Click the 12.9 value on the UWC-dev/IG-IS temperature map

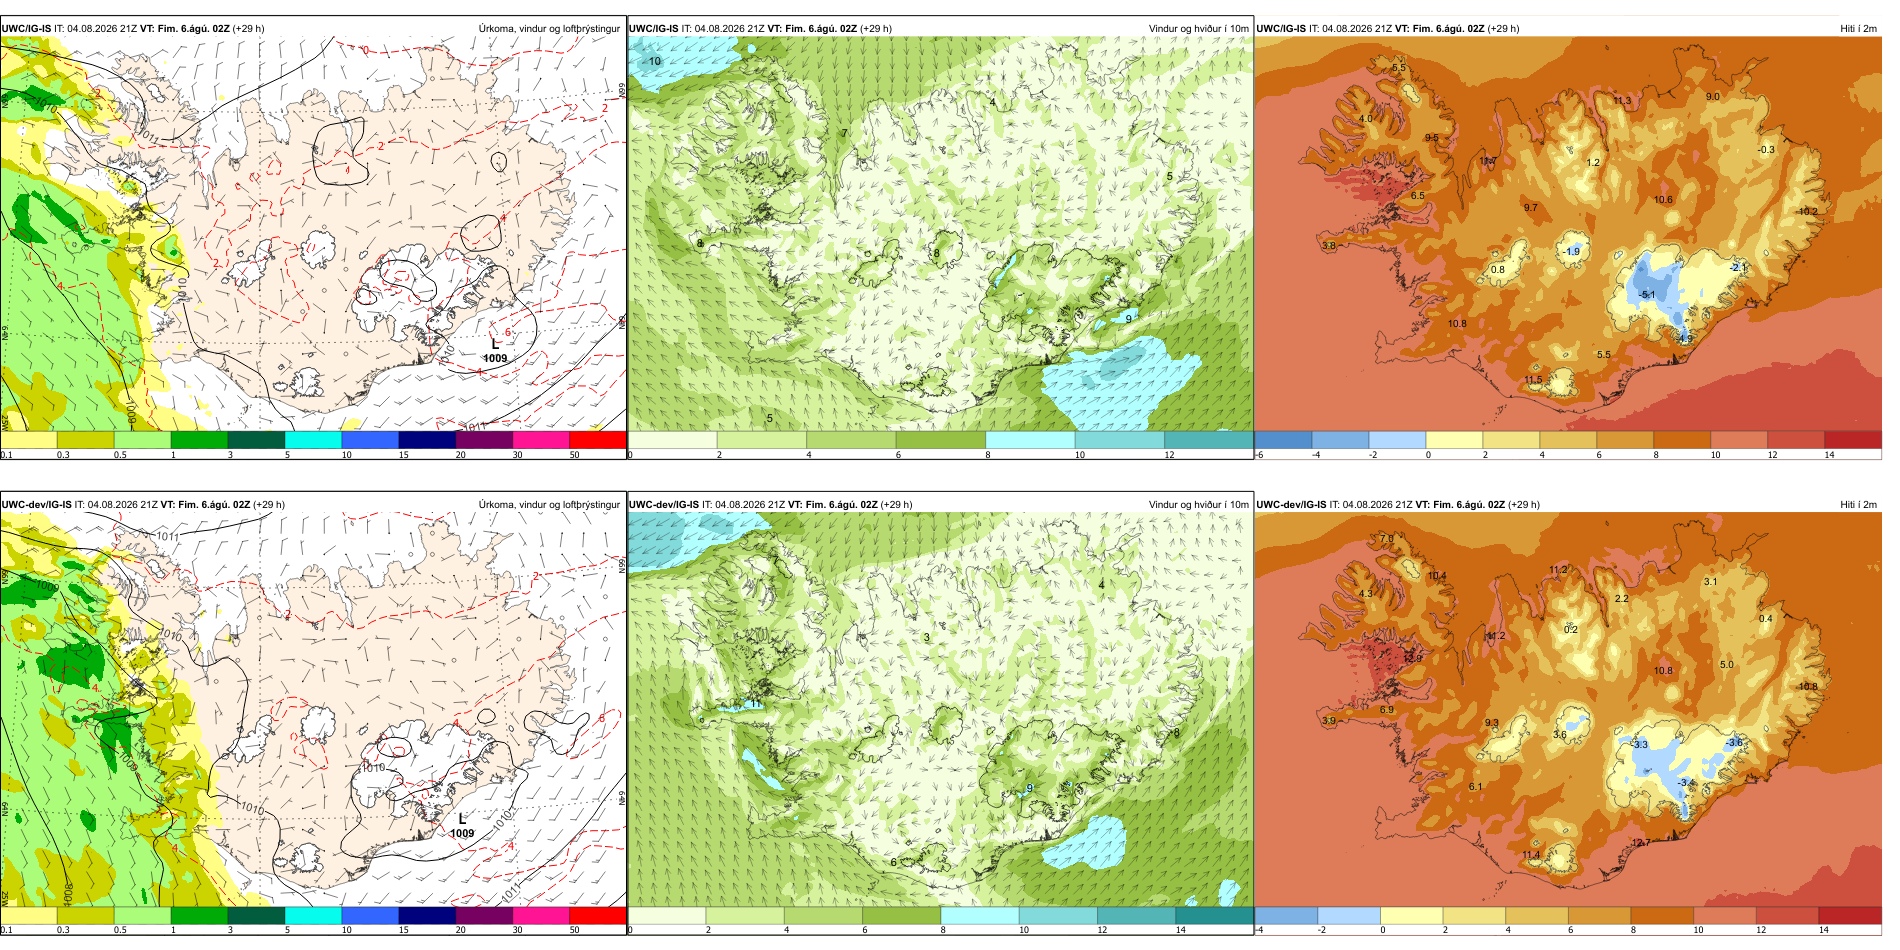(x=1412, y=658)
